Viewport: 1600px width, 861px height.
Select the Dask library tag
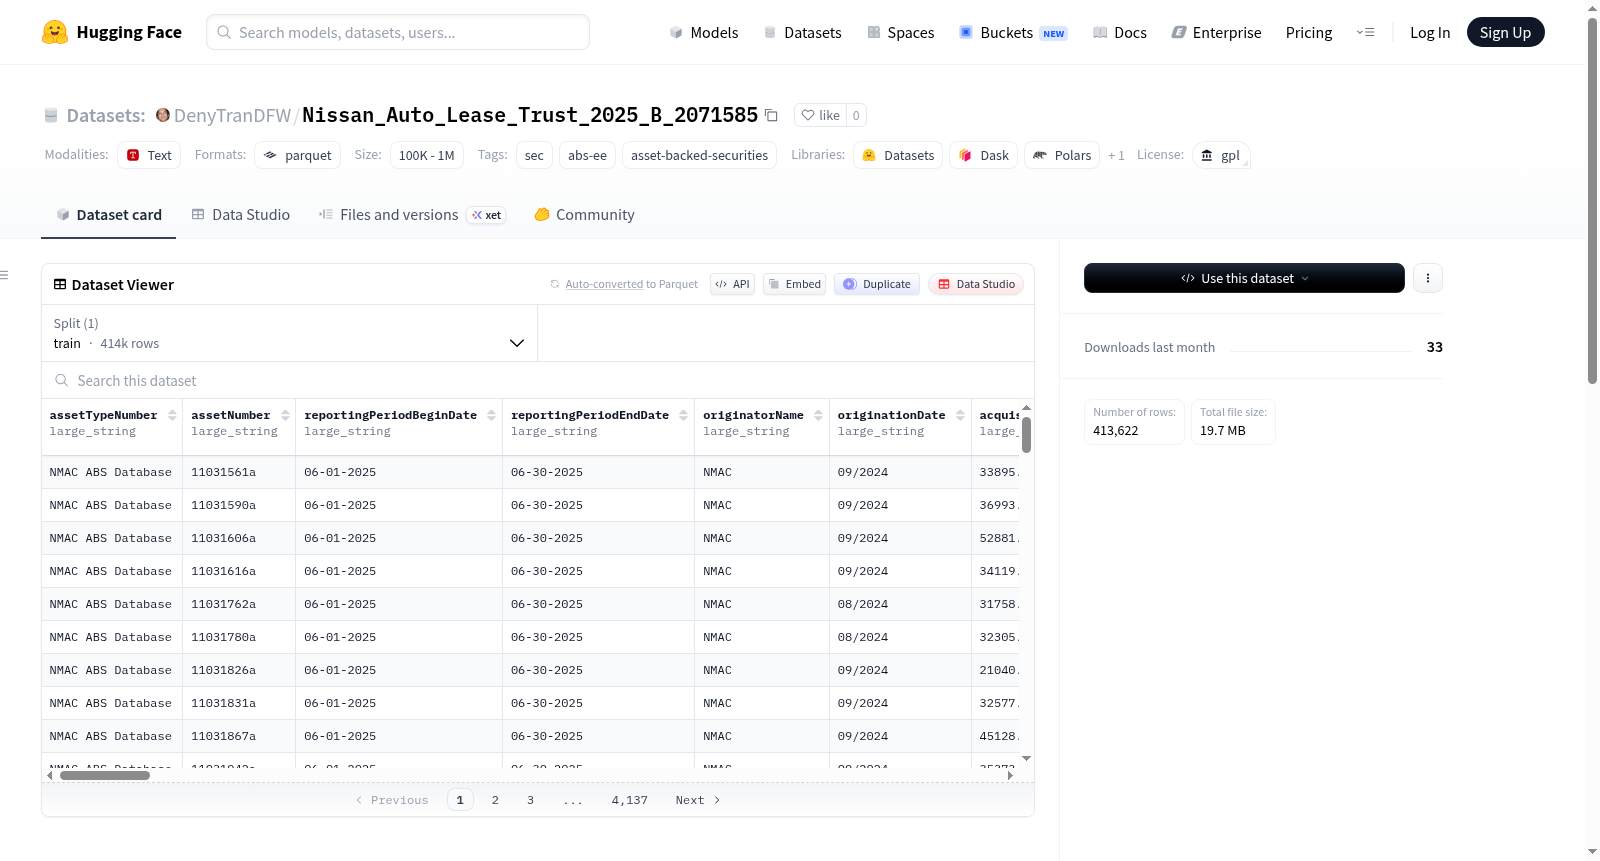pos(983,155)
